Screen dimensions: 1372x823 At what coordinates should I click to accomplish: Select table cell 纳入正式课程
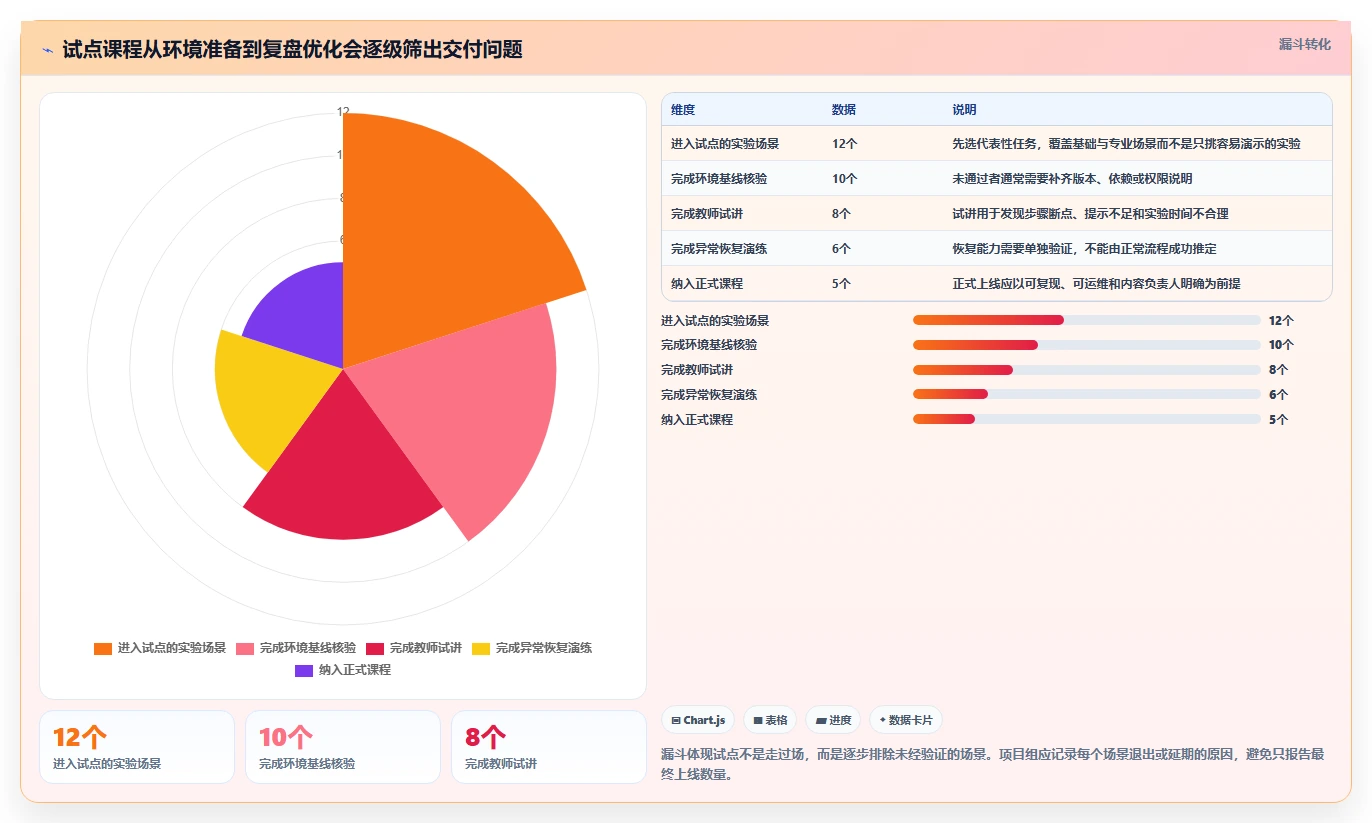(707, 284)
